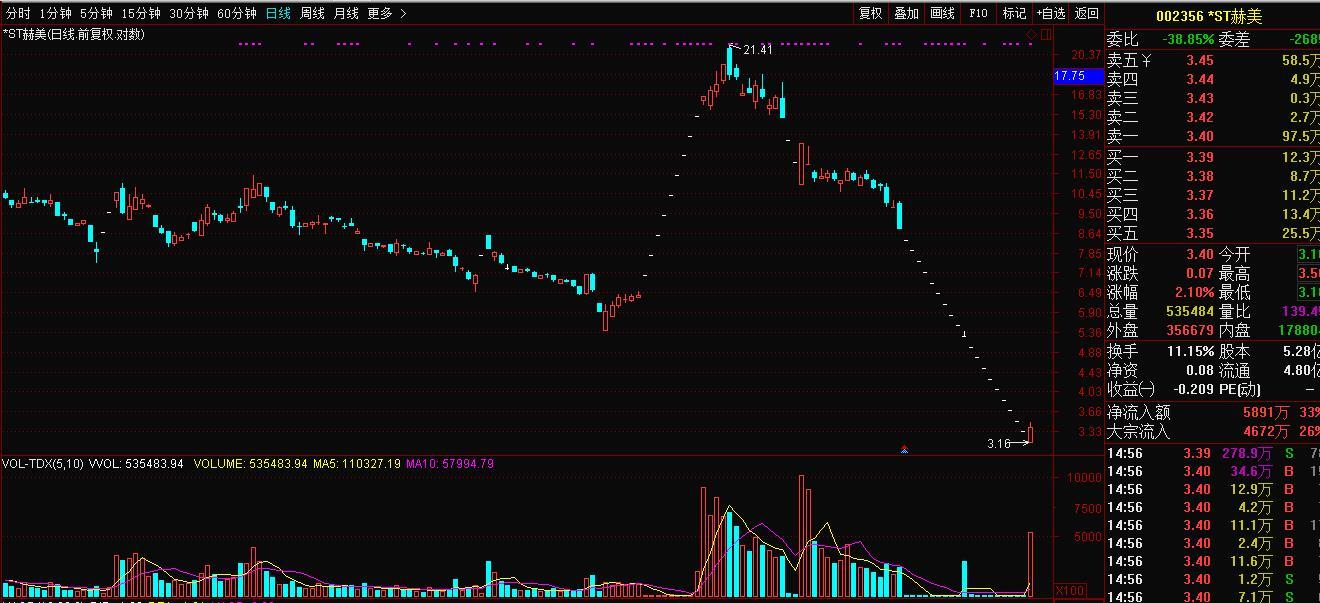
Task: Click the square window icon at chart corner
Action: [1046, 35]
